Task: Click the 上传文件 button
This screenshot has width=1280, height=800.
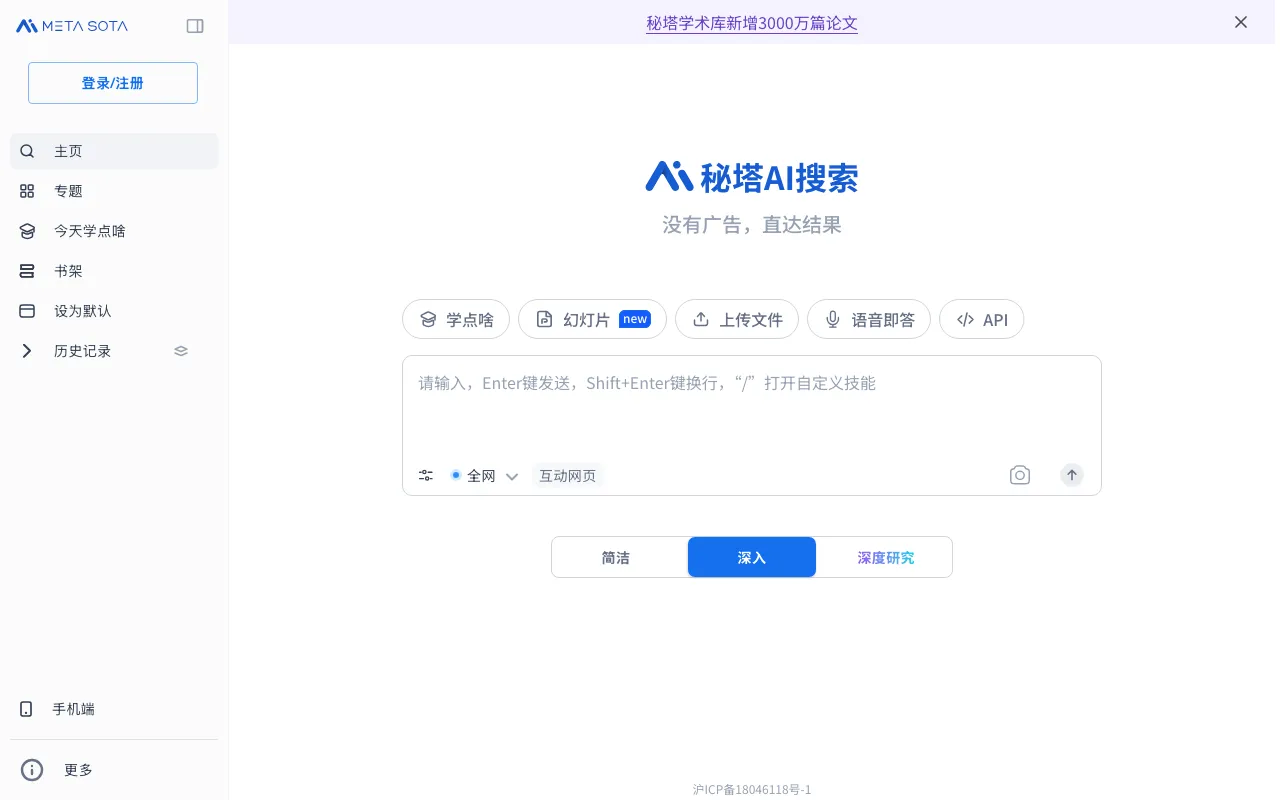Action: coord(737,319)
